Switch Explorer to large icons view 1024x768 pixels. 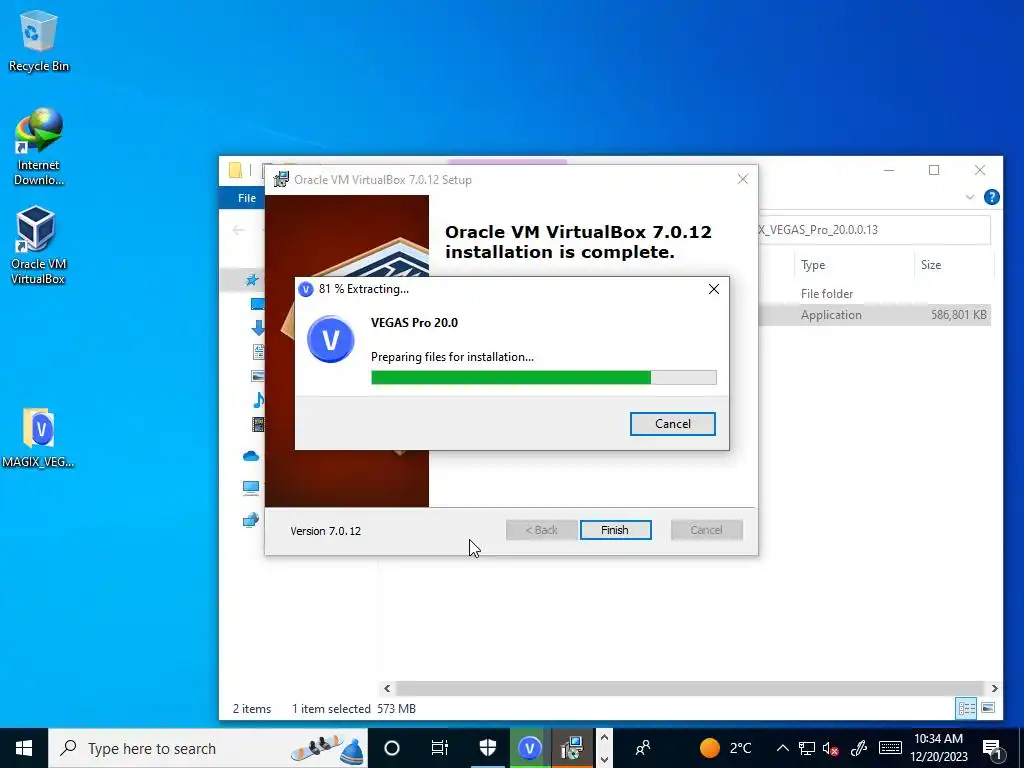[x=988, y=708]
